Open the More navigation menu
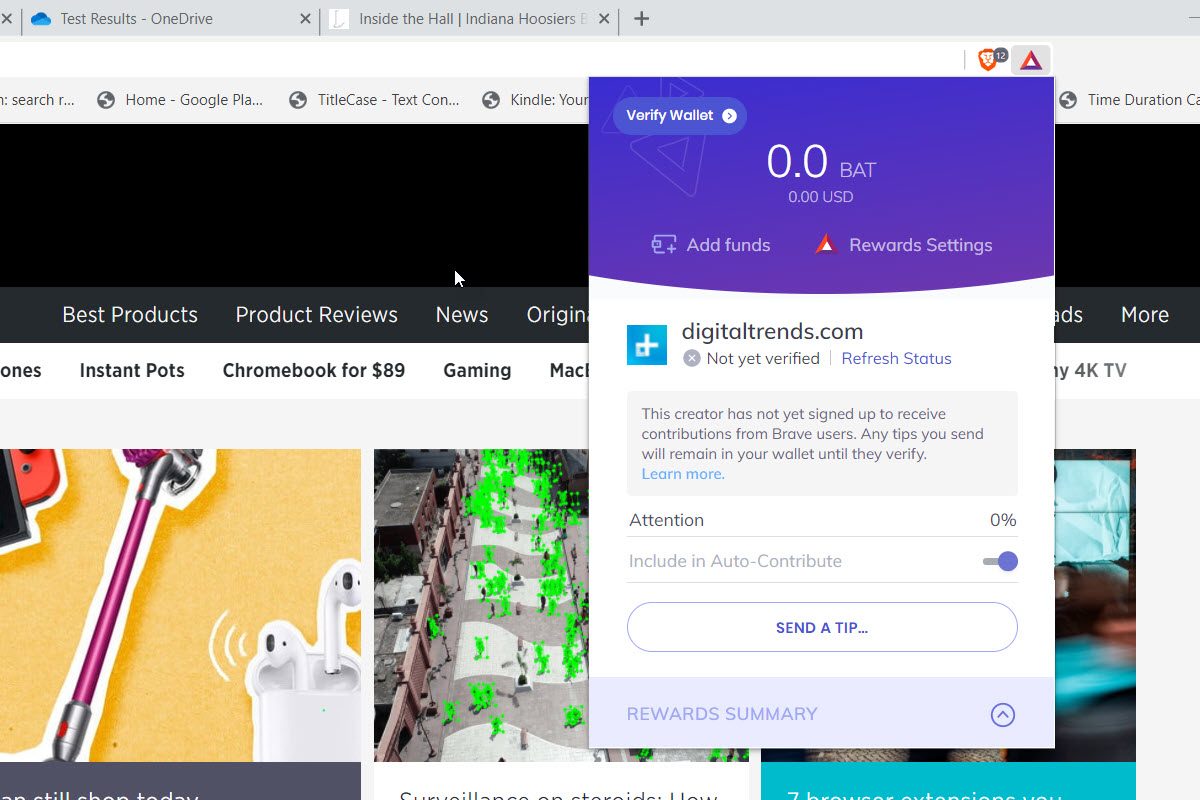The image size is (1200, 800). 1145,314
